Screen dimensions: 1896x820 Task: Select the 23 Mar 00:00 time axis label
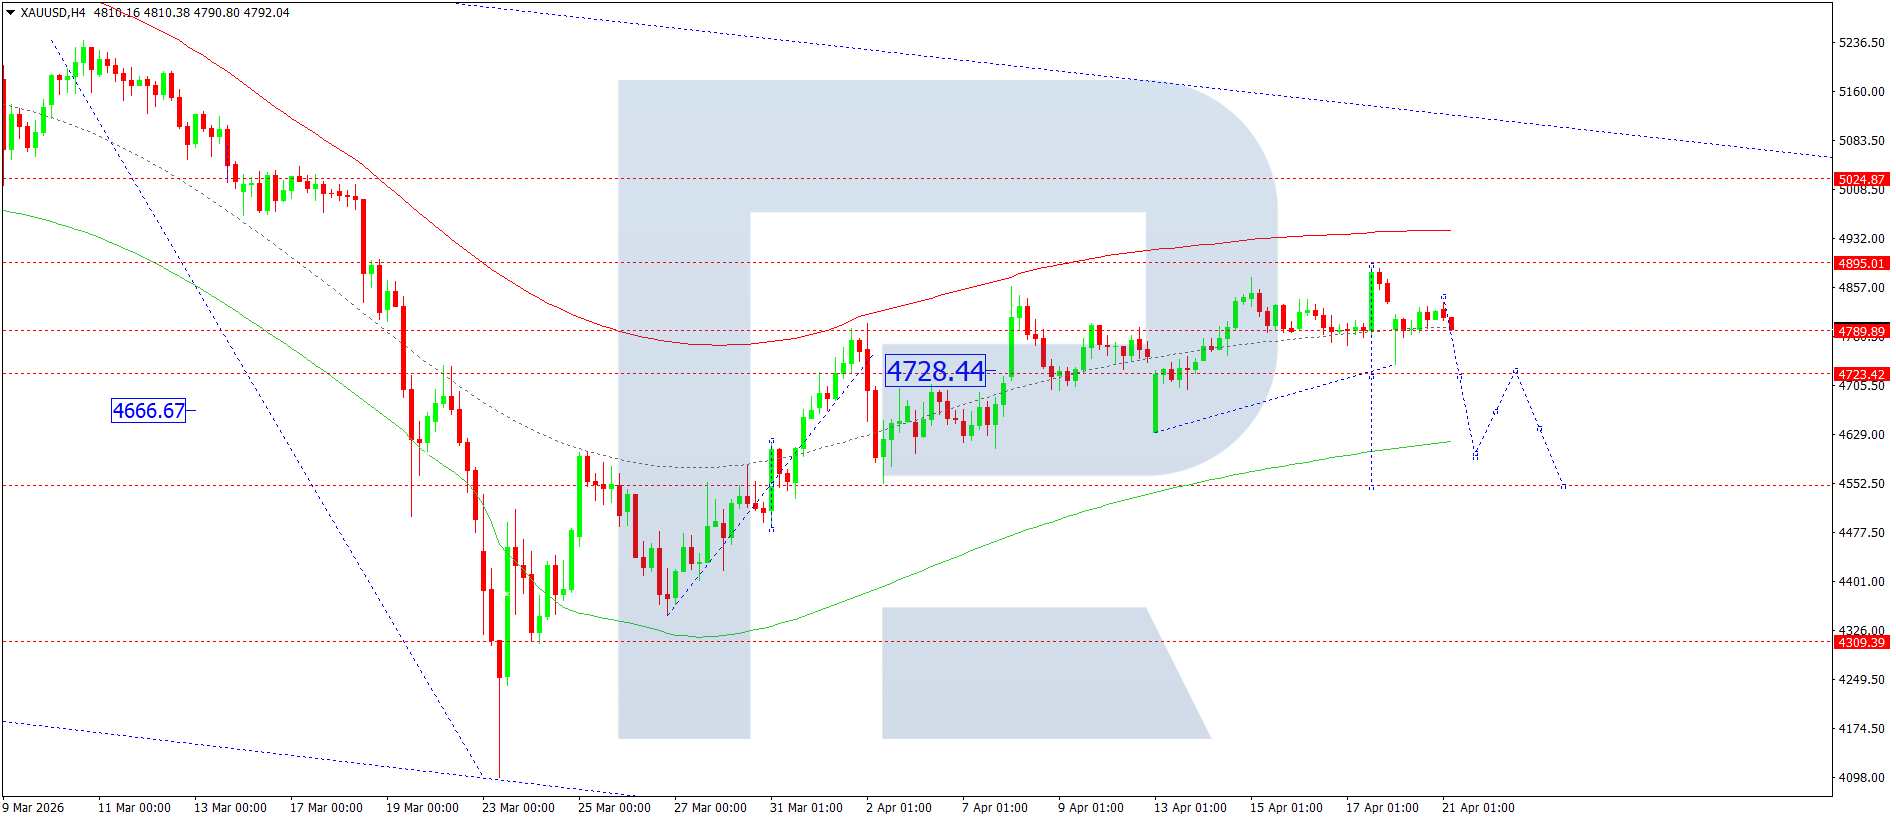click(518, 808)
